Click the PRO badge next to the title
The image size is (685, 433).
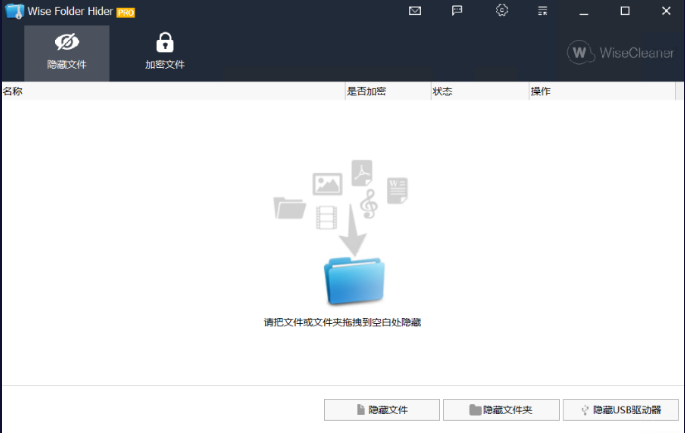coord(126,12)
